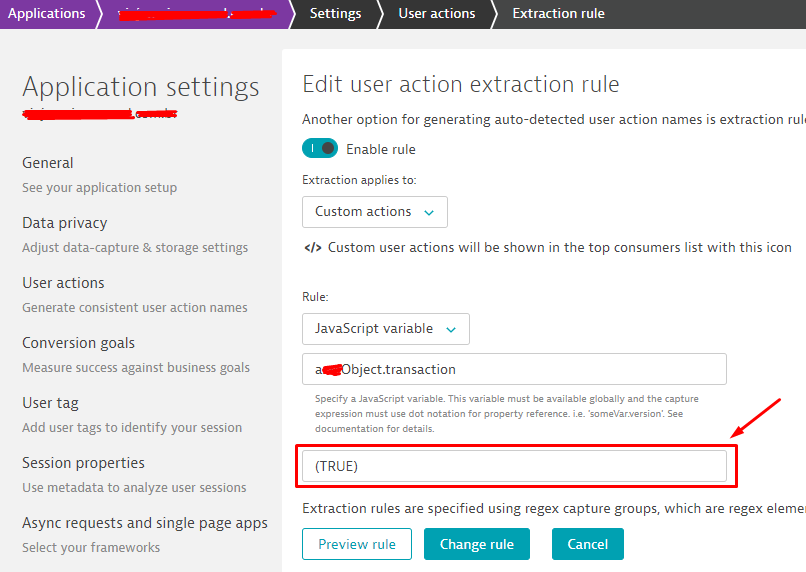Toggle the Enable rule switch
Image resolution: width=806 pixels, height=572 pixels.
tap(320, 148)
